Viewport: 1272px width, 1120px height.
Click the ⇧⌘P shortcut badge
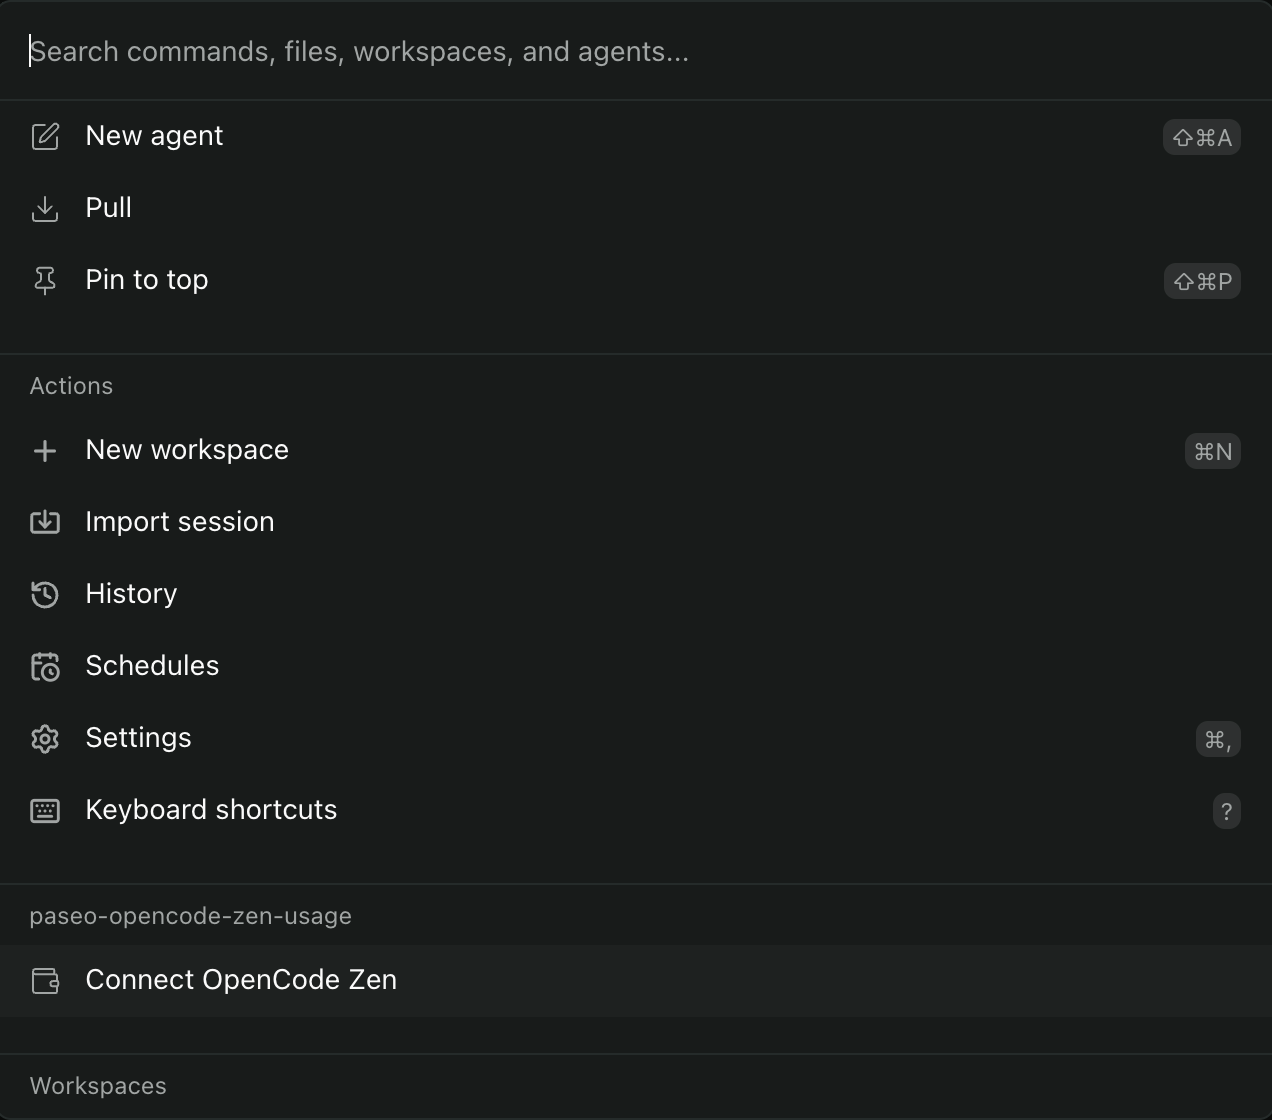[1202, 281]
